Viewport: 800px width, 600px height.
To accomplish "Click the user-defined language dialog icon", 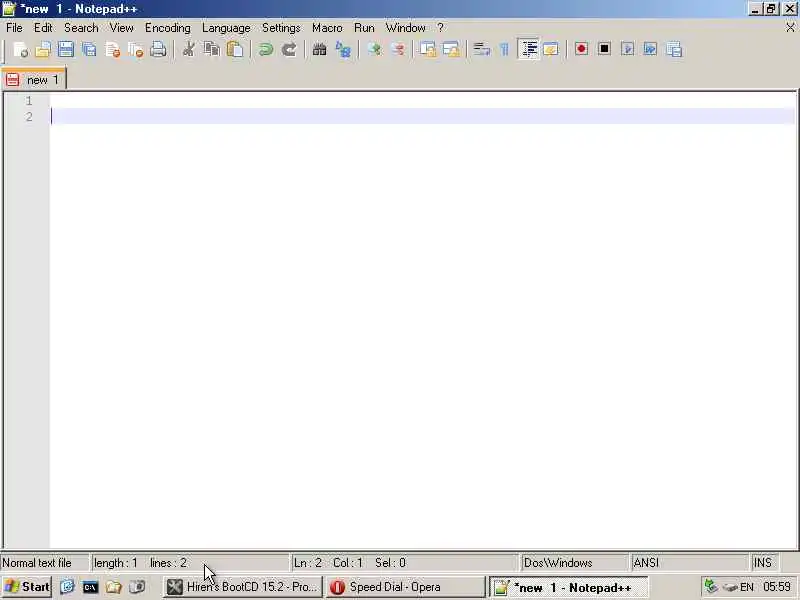I will 551,49.
